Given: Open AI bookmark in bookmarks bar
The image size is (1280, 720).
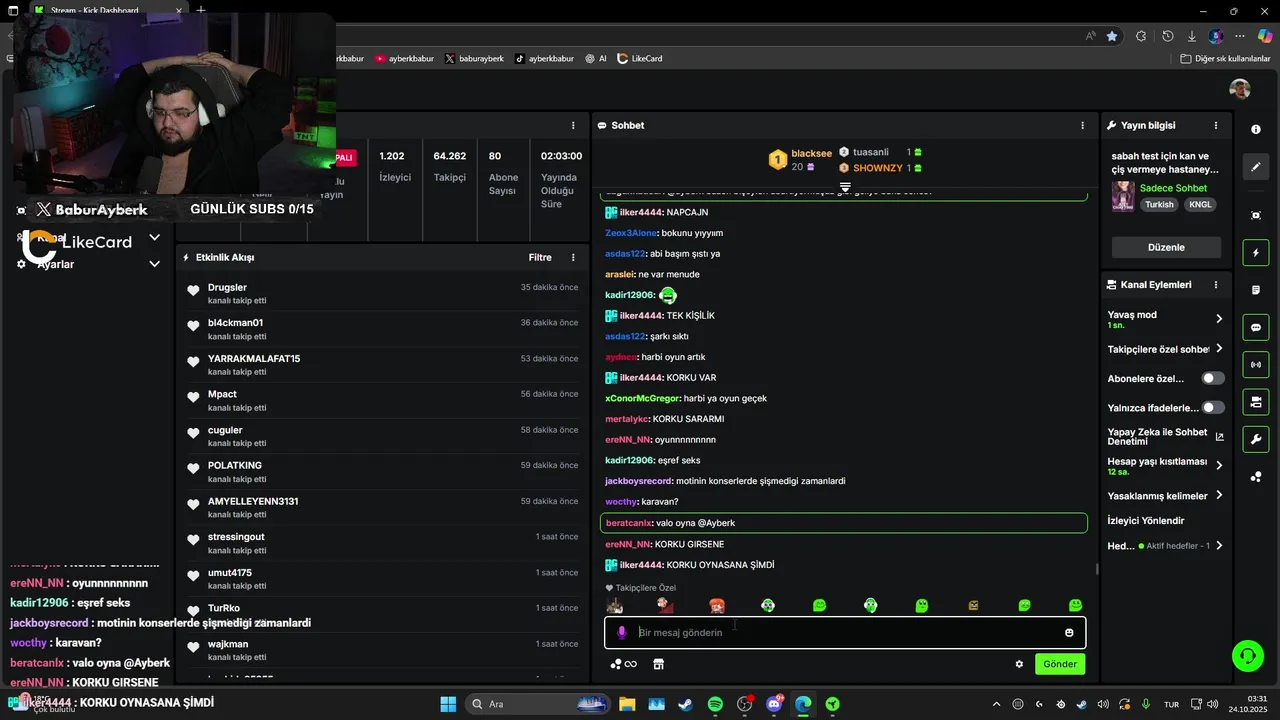Looking at the screenshot, I should [596, 58].
